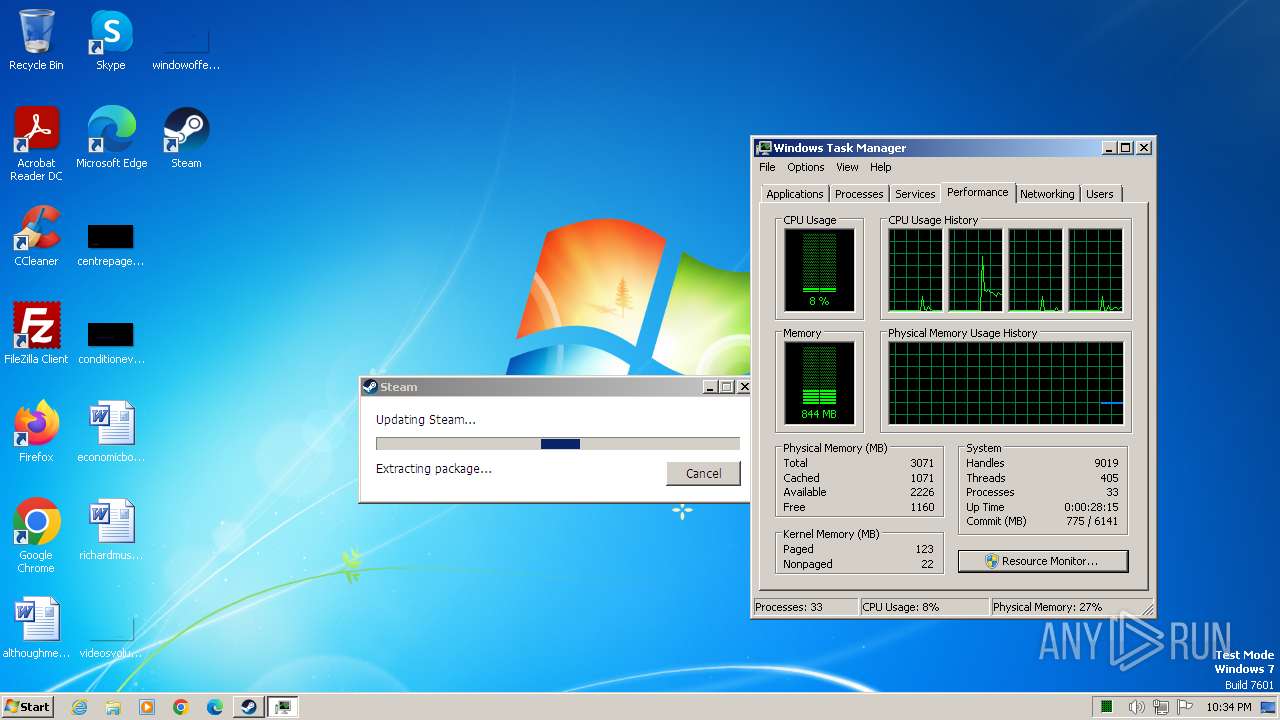1280x720 pixels.
Task: Open File Explorer from the taskbar
Action: pyautogui.click(x=113, y=707)
